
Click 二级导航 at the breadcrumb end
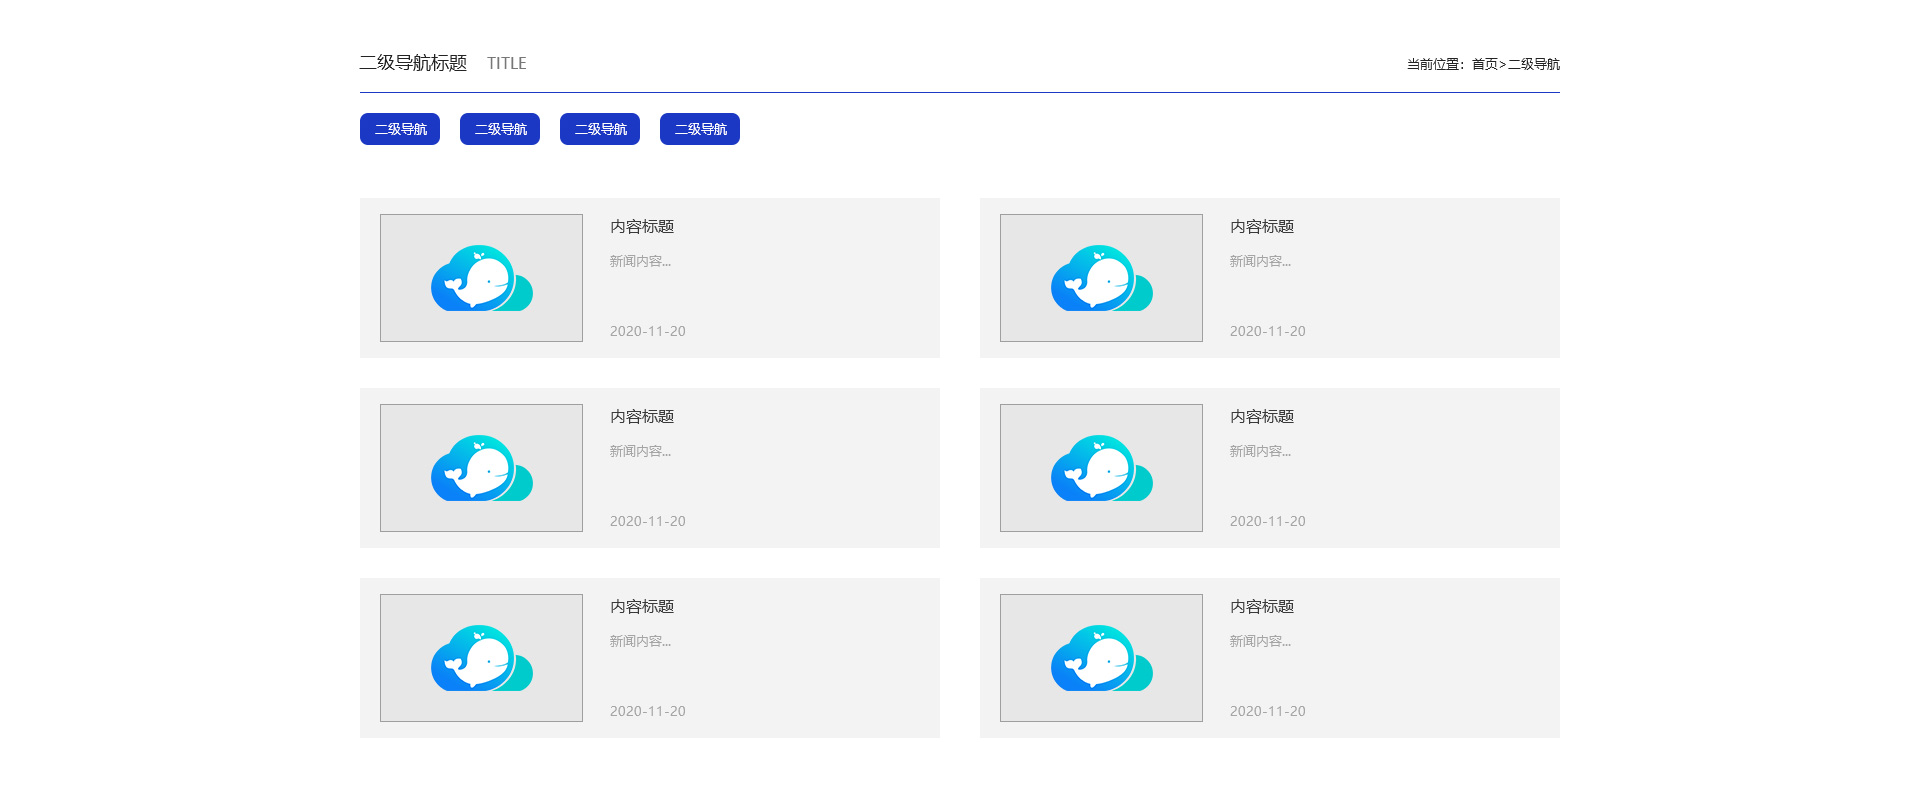coord(1534,64)
